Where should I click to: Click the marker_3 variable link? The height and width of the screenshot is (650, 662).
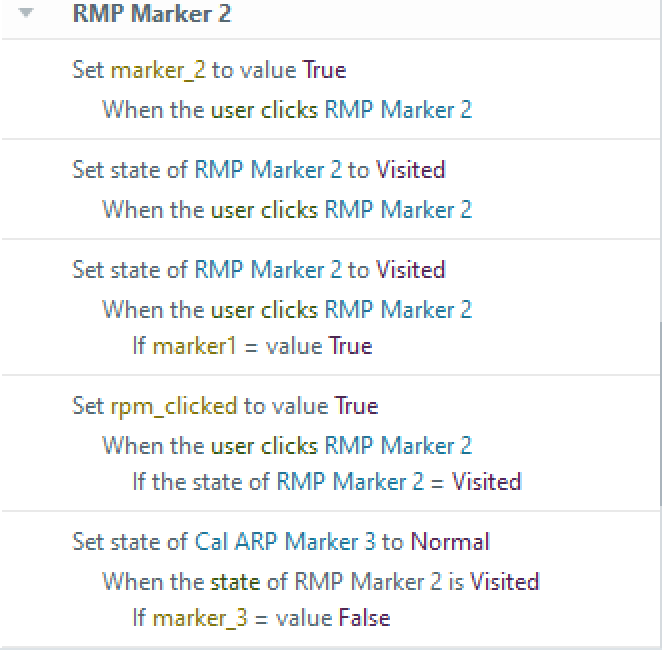(x=195, y=618)
